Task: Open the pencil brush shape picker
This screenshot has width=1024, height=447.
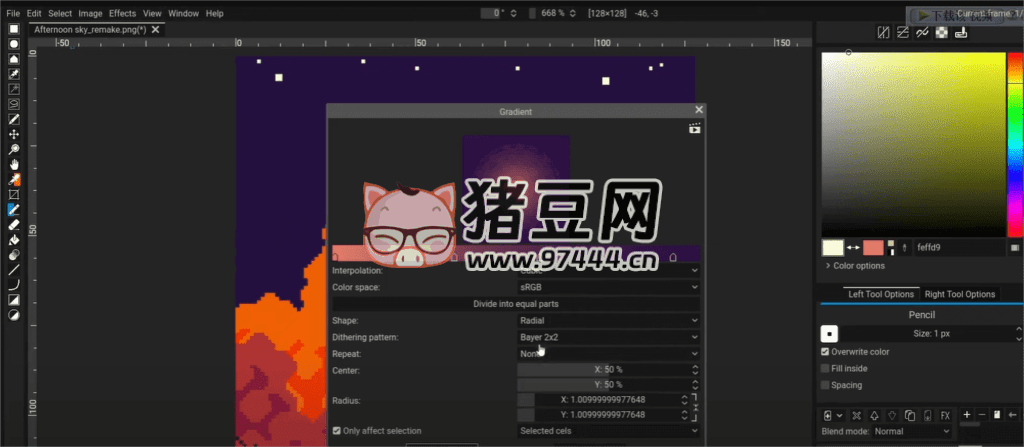Action: 829,334
